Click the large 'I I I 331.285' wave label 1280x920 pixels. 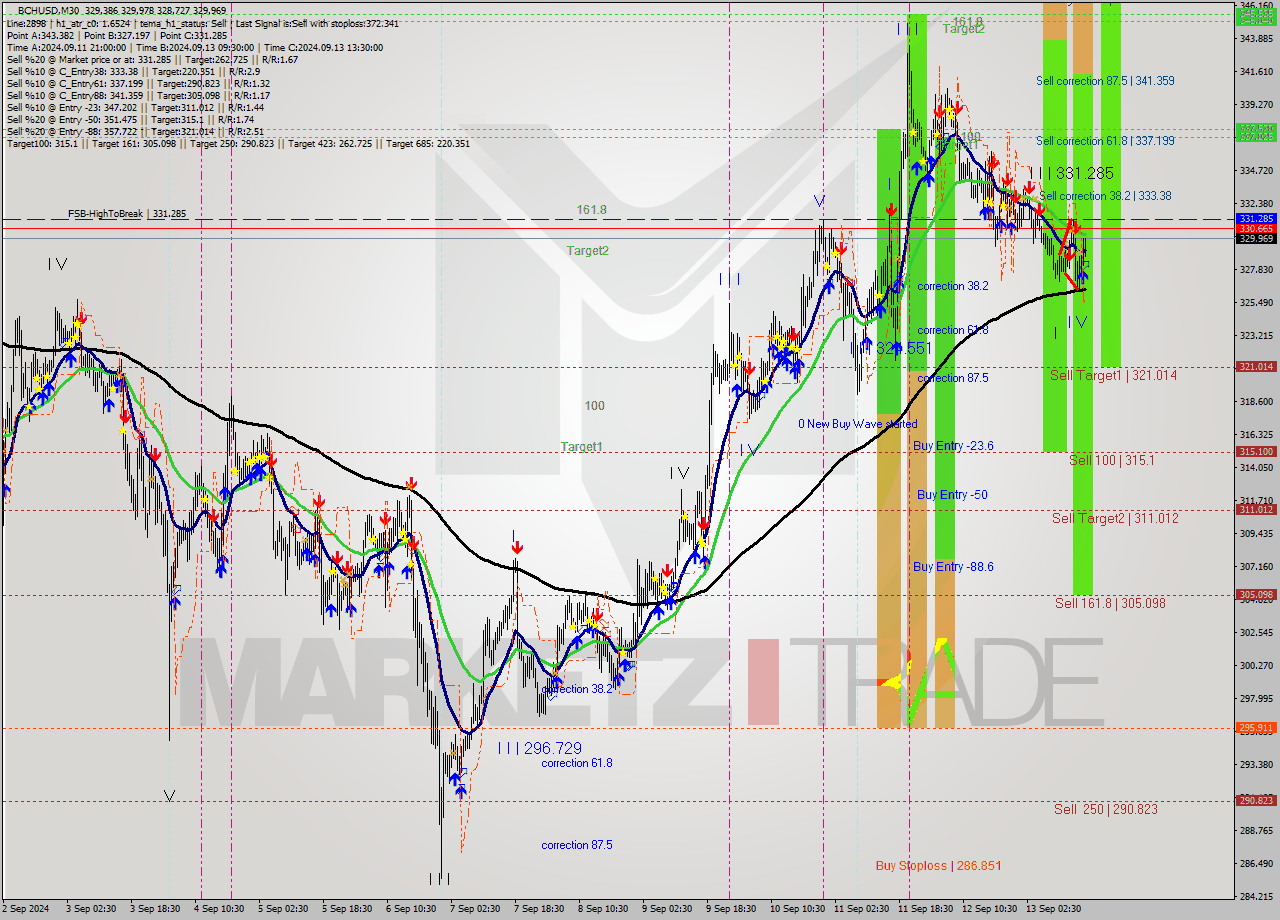(x=1071, y=173)
